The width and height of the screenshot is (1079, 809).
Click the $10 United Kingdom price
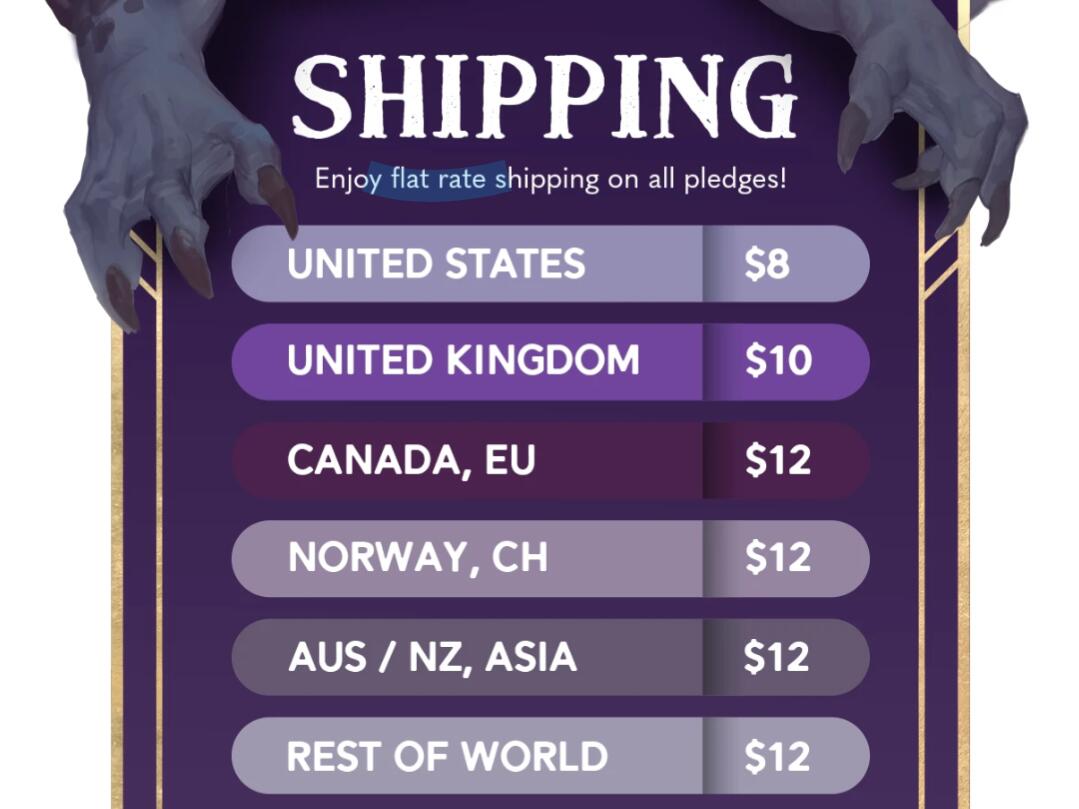[x=778, y=360]
